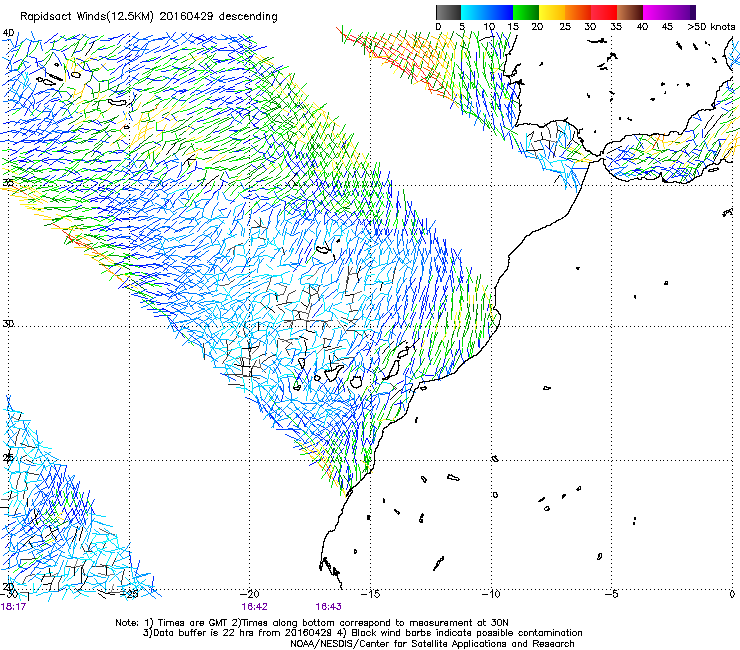740x650 pixels.
Task: Click the legend value "10" under color bar
Action: click(x=489, y=27)
